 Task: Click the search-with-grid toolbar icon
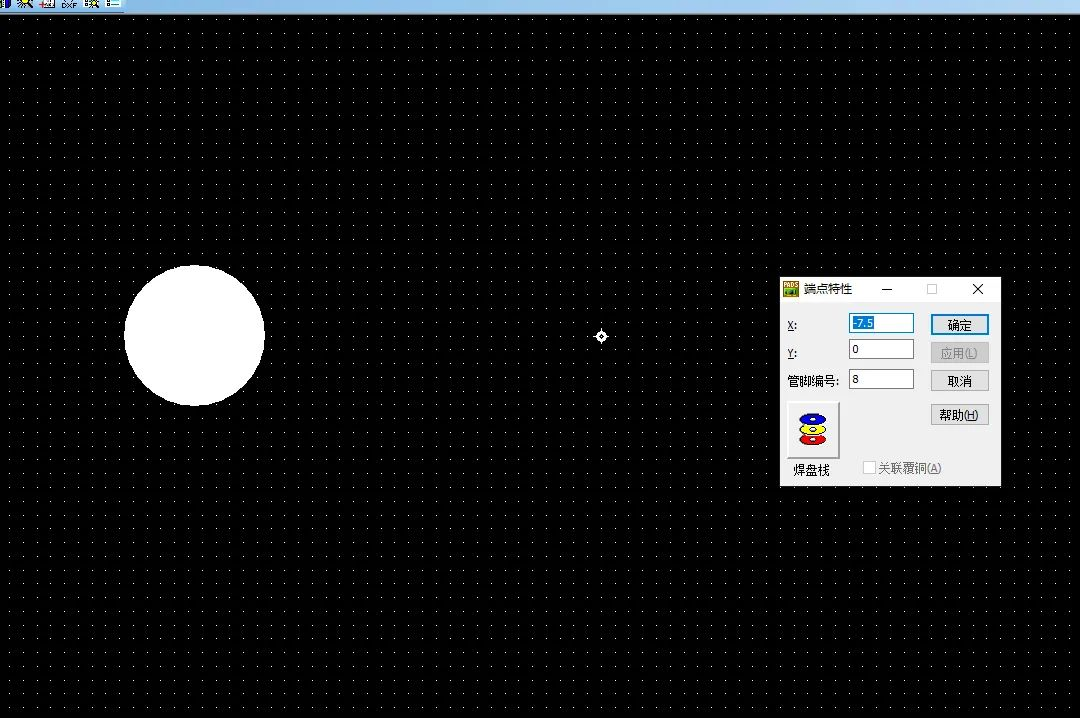click(91, 4)
